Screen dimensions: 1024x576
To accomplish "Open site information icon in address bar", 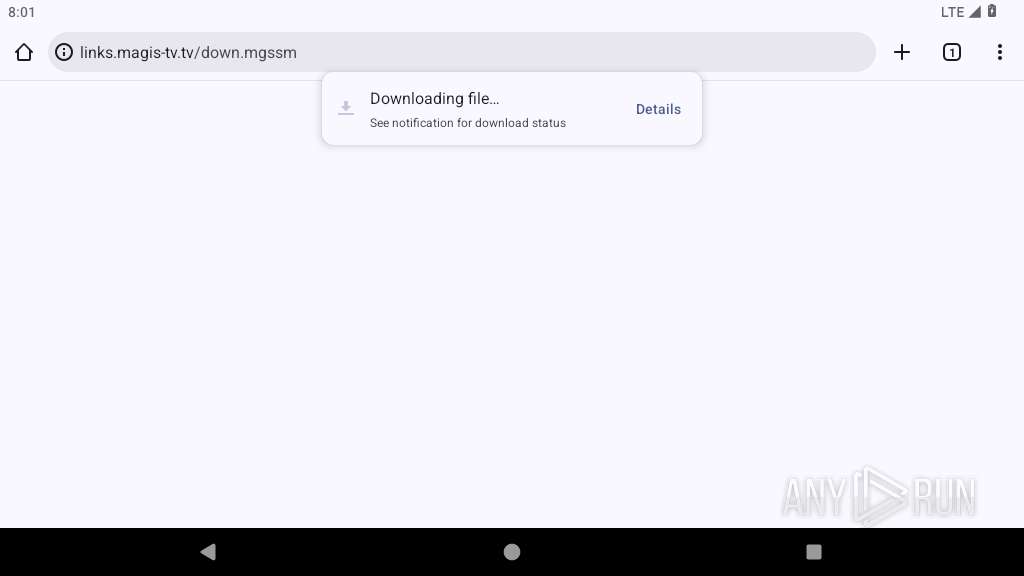I will 63,52.
